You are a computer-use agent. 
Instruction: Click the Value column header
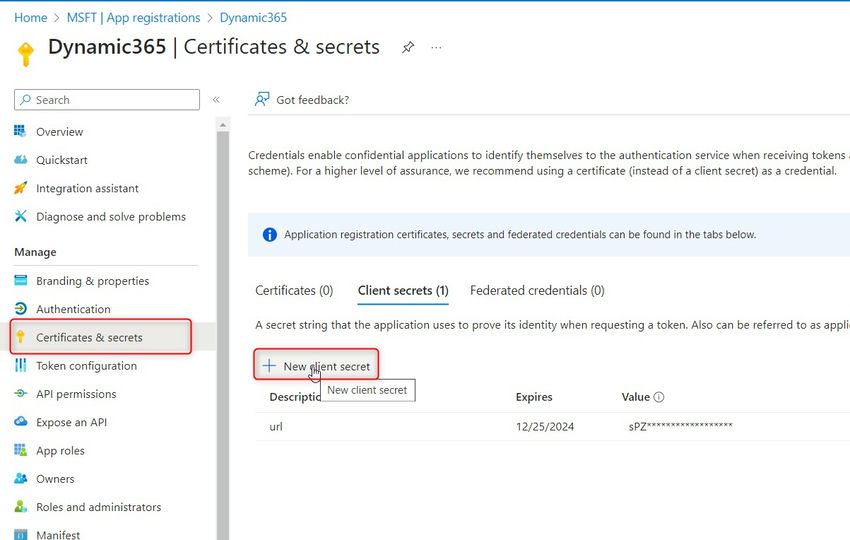[635, 397]
